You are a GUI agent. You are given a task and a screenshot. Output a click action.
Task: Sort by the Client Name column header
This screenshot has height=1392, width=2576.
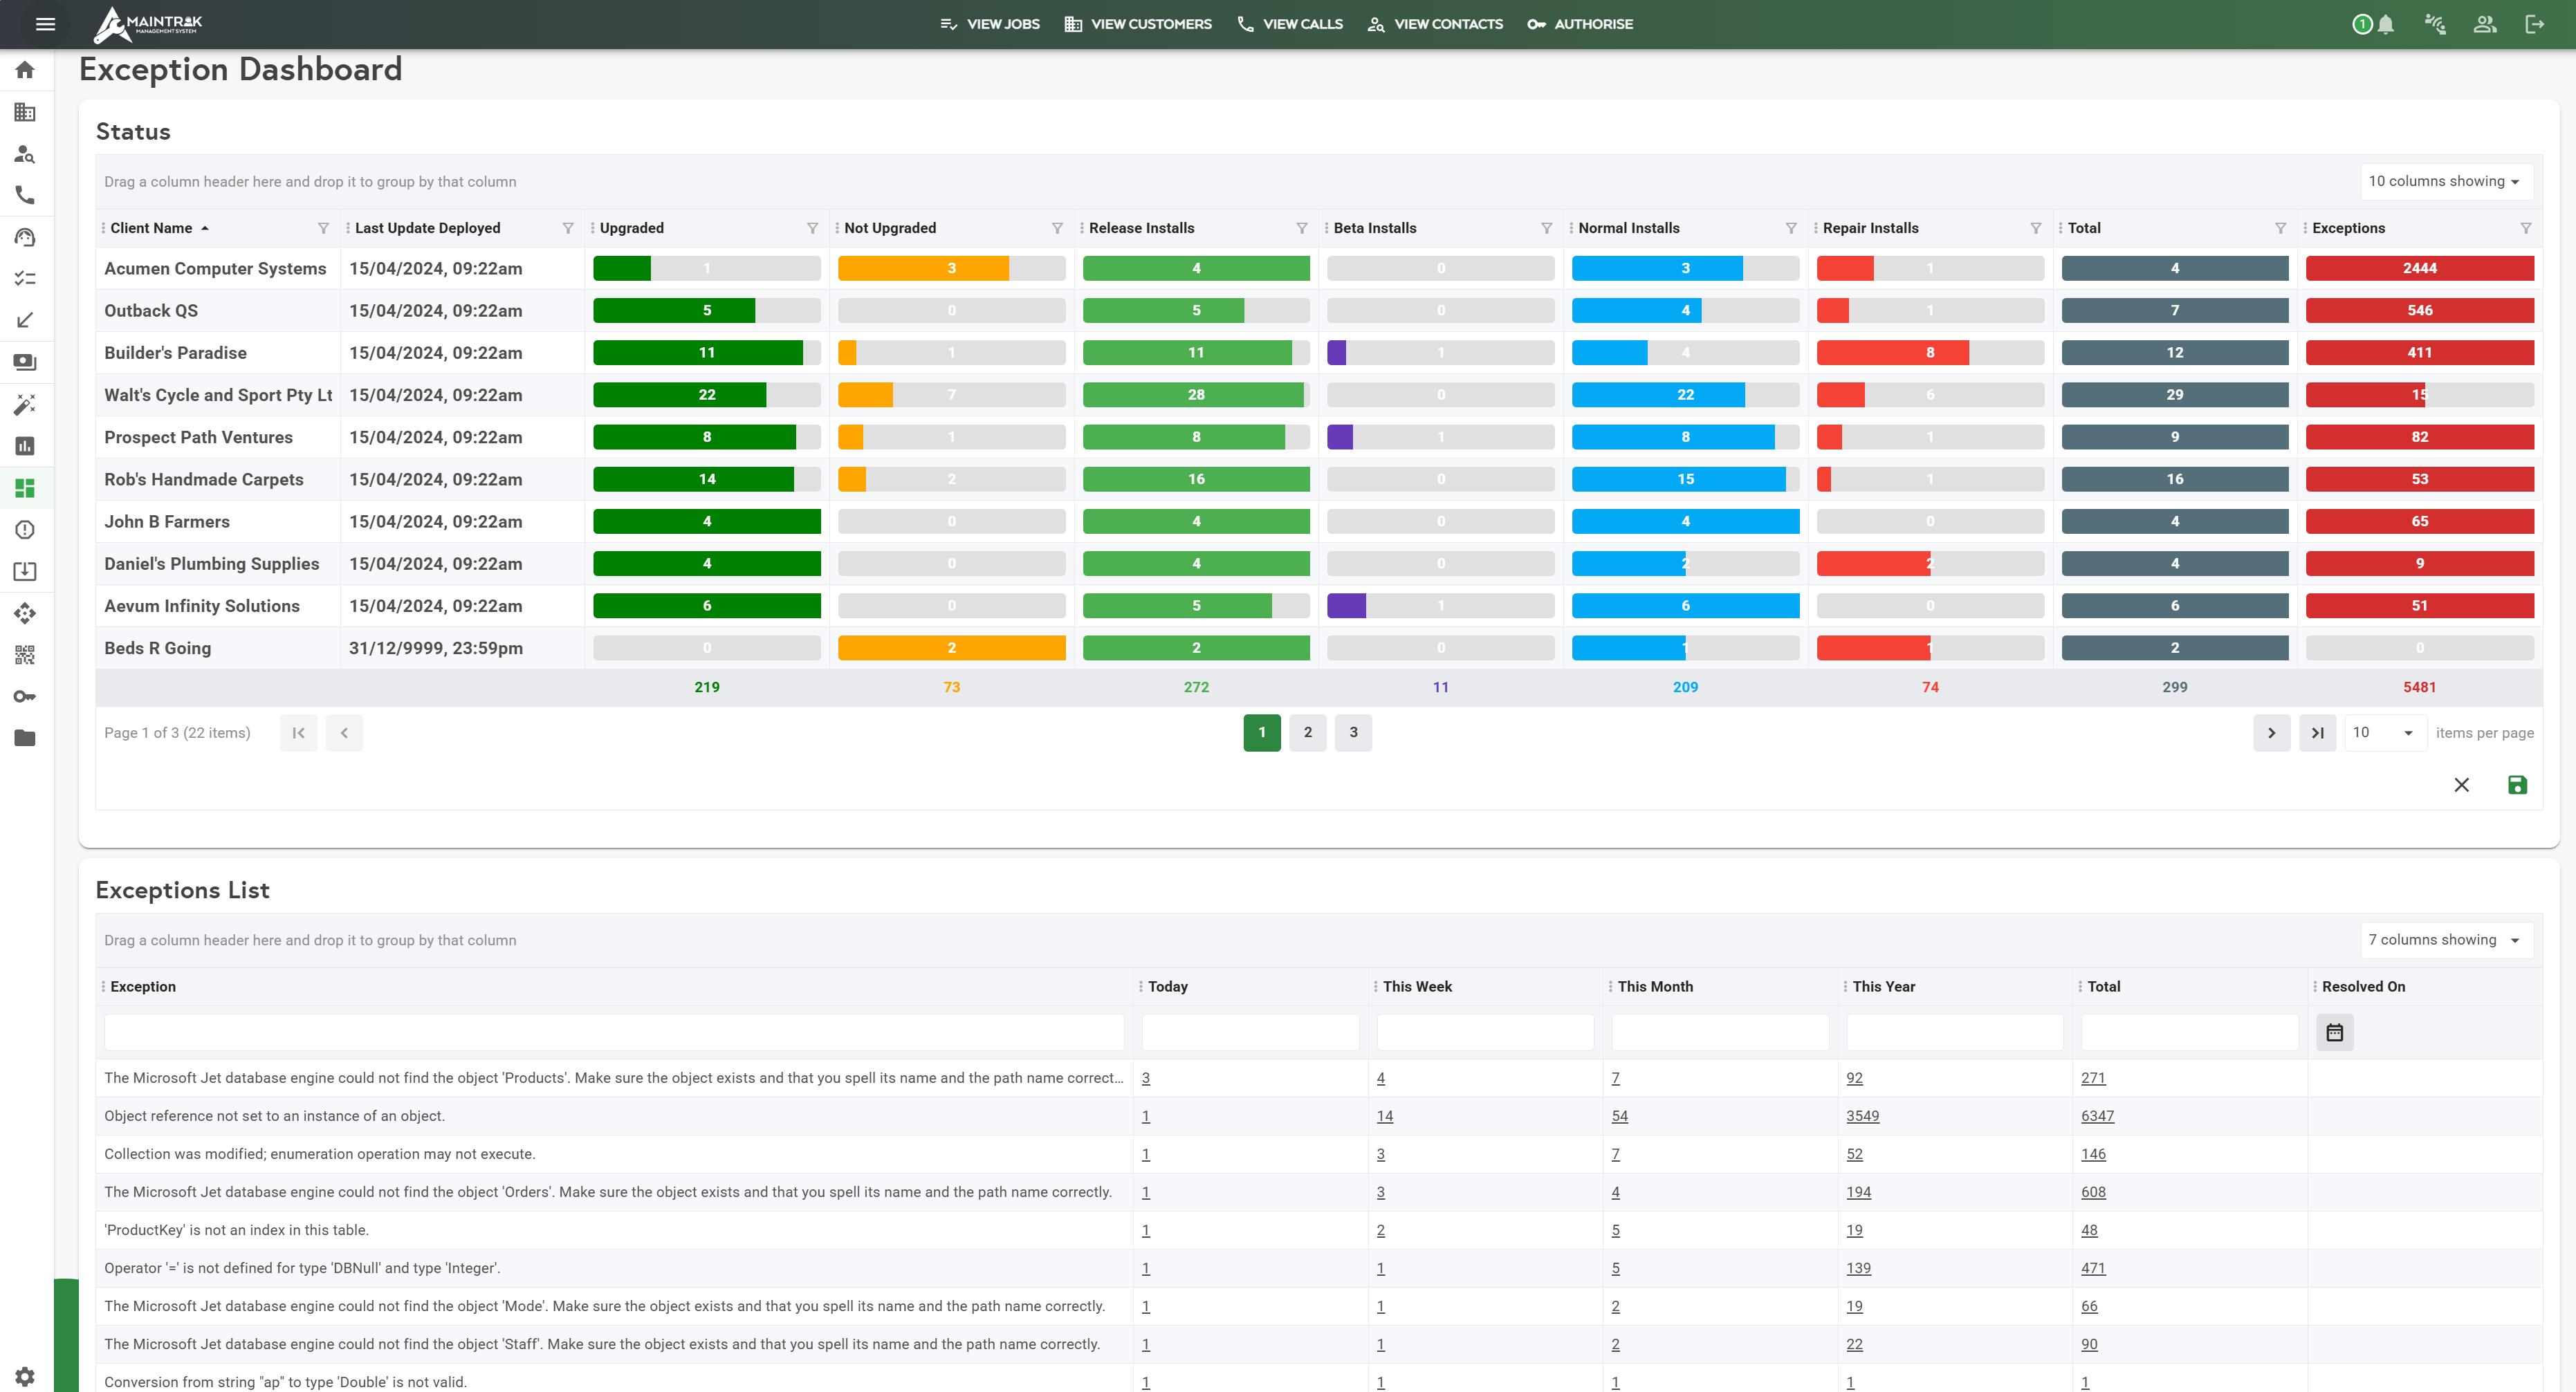point(151,228)
